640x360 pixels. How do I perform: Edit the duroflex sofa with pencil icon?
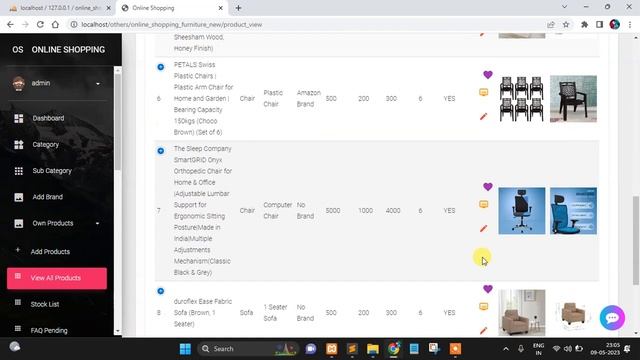(x=484, y=330)
